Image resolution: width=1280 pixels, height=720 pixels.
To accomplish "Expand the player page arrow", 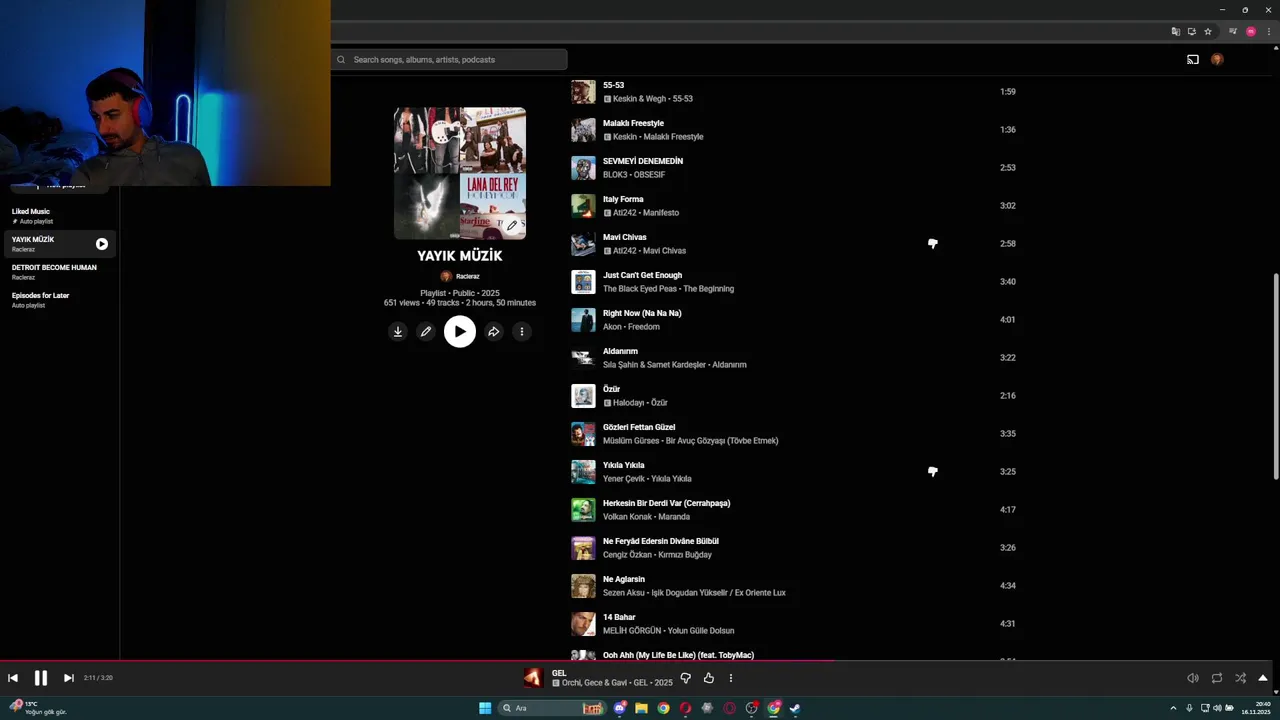I will 1263,678.
